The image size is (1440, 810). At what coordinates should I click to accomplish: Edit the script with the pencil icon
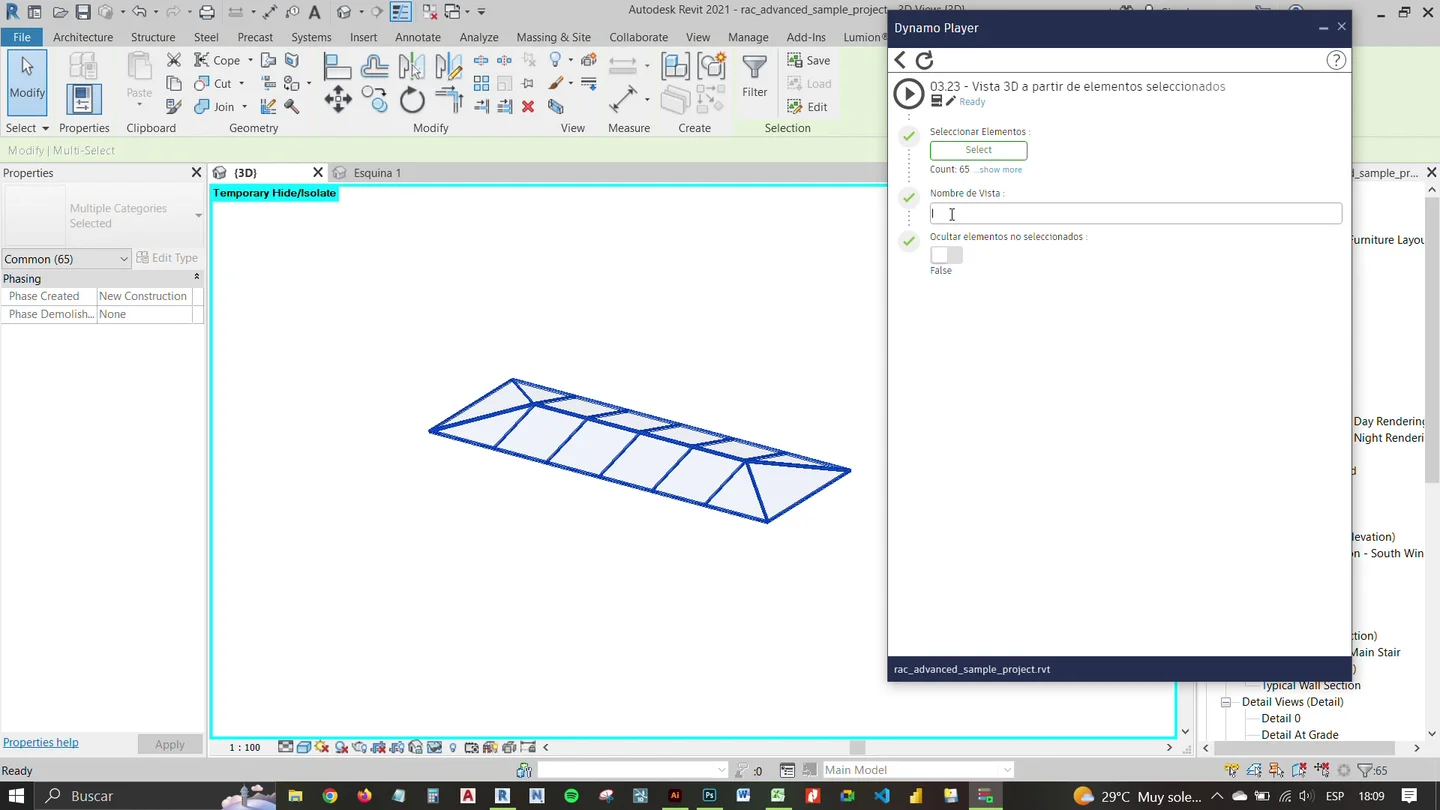click(951, 101)
